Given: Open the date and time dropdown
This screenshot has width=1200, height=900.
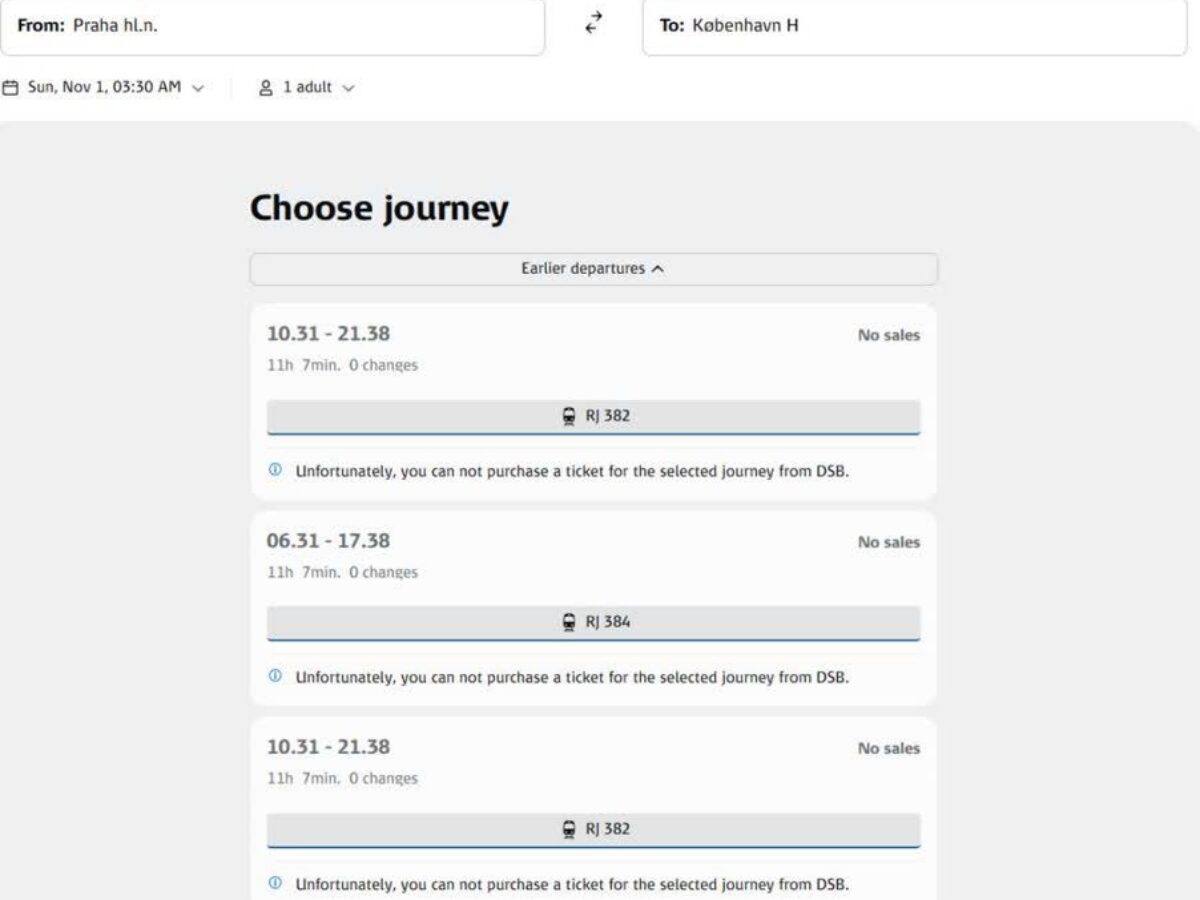Looking at the screenshot, I should pyautogui.click(x=104, y=88).
